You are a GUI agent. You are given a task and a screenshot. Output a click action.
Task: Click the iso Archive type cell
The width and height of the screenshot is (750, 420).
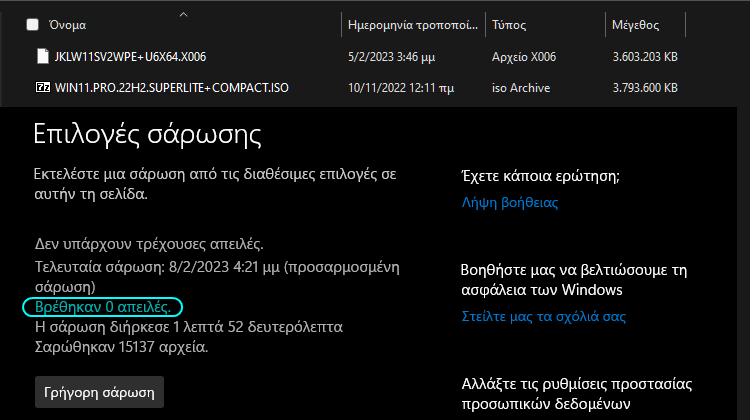click(521, 88)
